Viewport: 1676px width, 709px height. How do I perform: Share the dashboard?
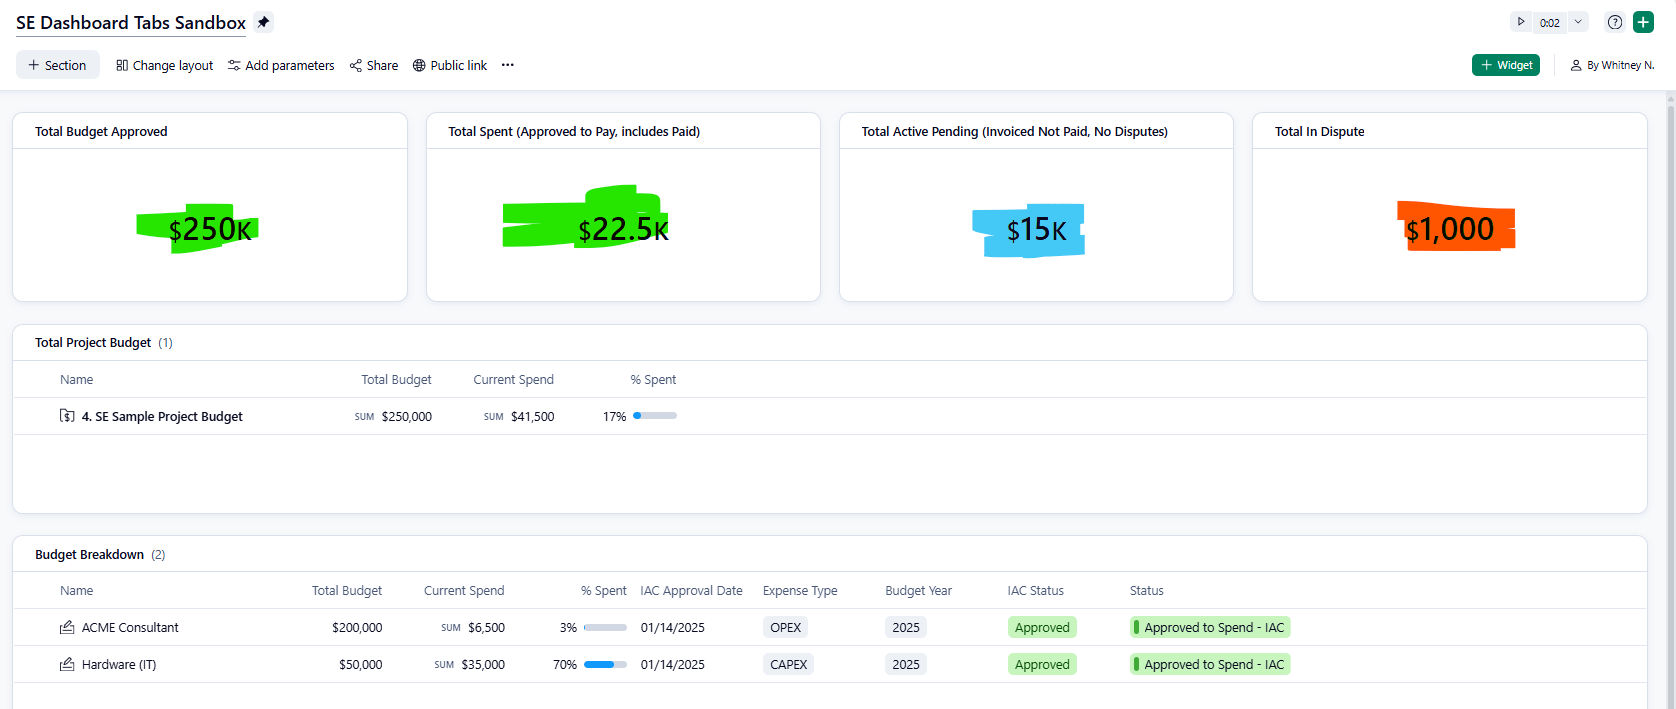pos(374,65)
